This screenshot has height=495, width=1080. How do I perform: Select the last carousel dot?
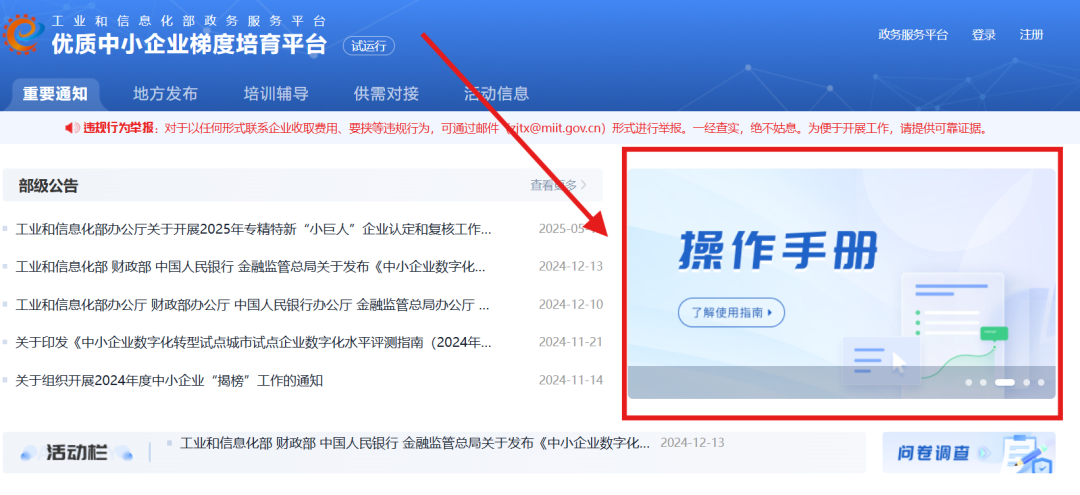(x=1041, y=382)
